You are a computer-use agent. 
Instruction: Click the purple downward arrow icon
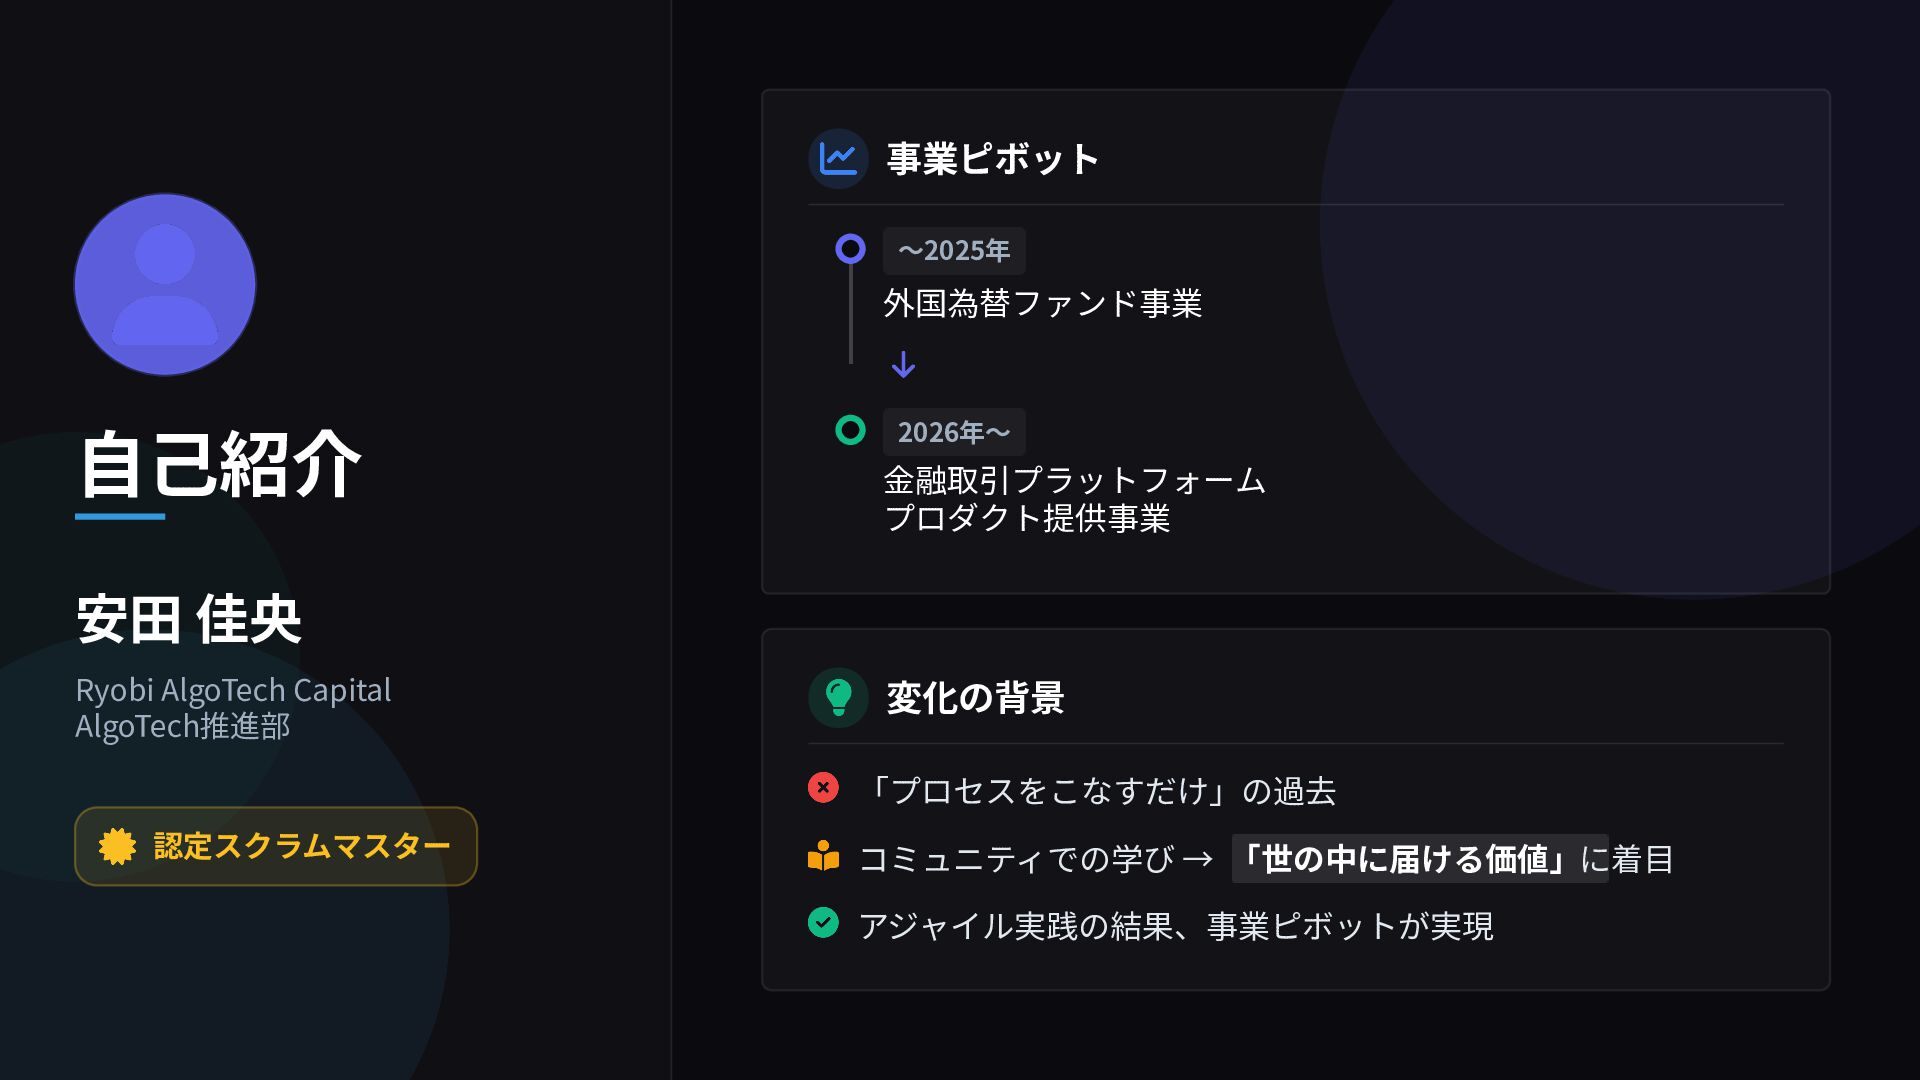[903, 365]
